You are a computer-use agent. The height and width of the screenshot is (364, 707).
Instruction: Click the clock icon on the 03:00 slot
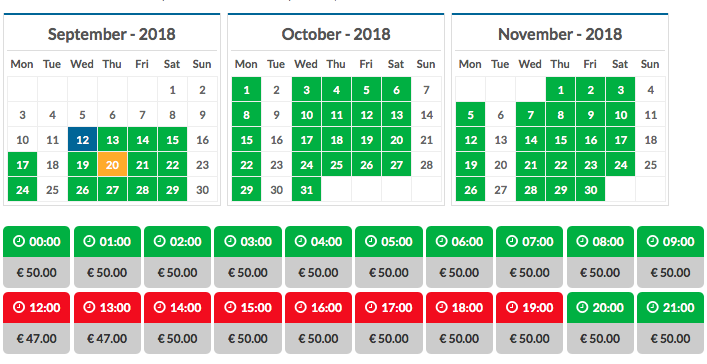coord(230,241)
